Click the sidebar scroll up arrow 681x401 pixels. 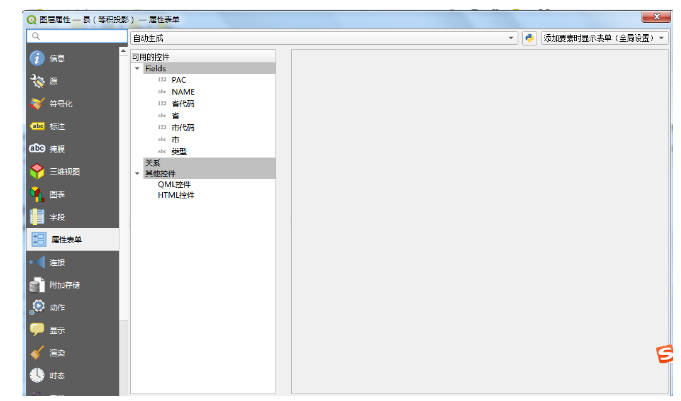tap(123, 51)
